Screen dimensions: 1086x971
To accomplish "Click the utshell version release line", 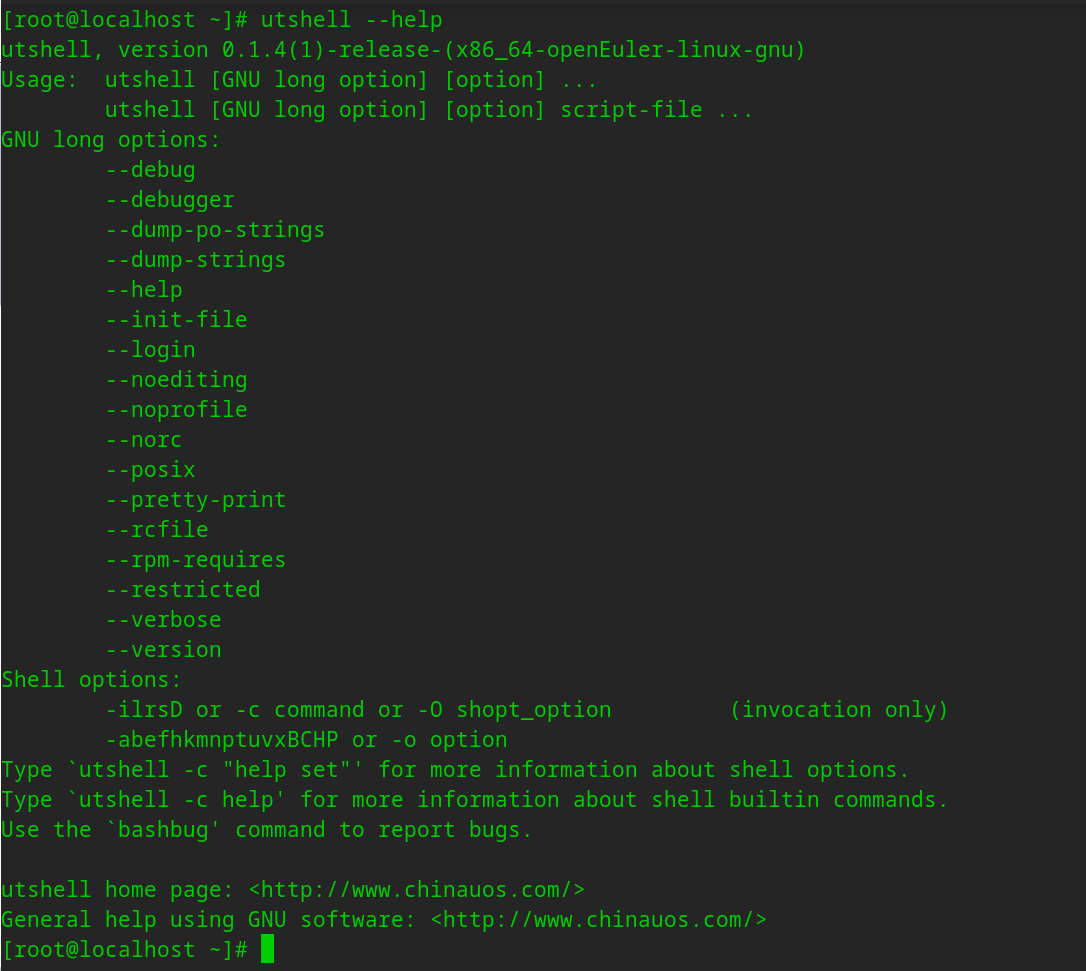I will click(x=403, y=50).
